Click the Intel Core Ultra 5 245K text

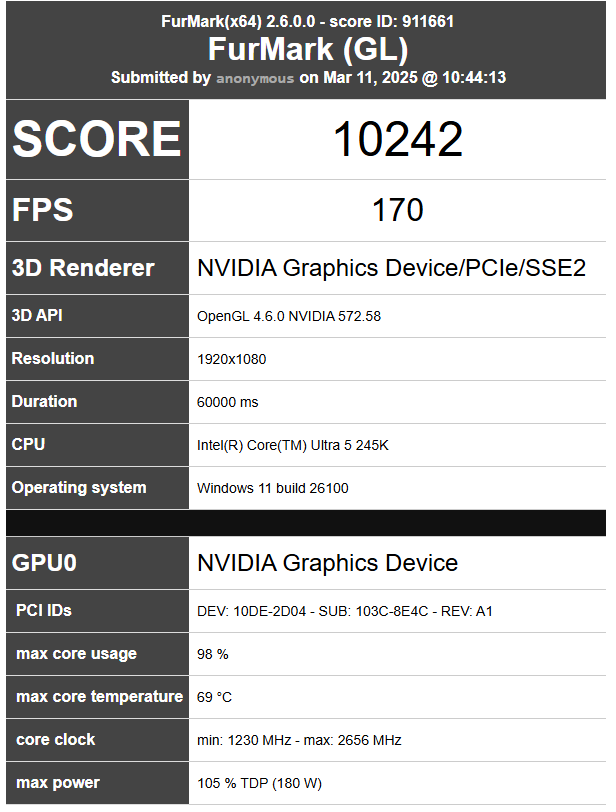pyautogui.click(x=293, y=445)
